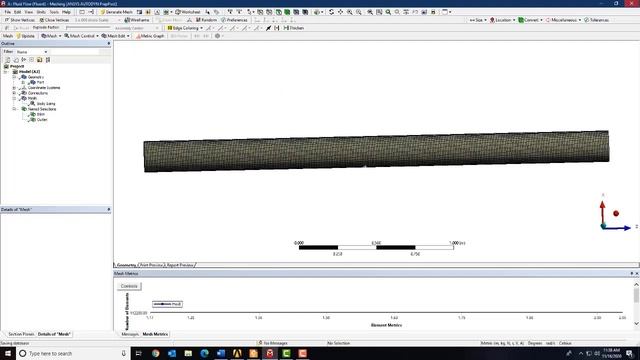Open the Edit menu
Viewport: 640px width, 360px height.
[x=17, y=12]
